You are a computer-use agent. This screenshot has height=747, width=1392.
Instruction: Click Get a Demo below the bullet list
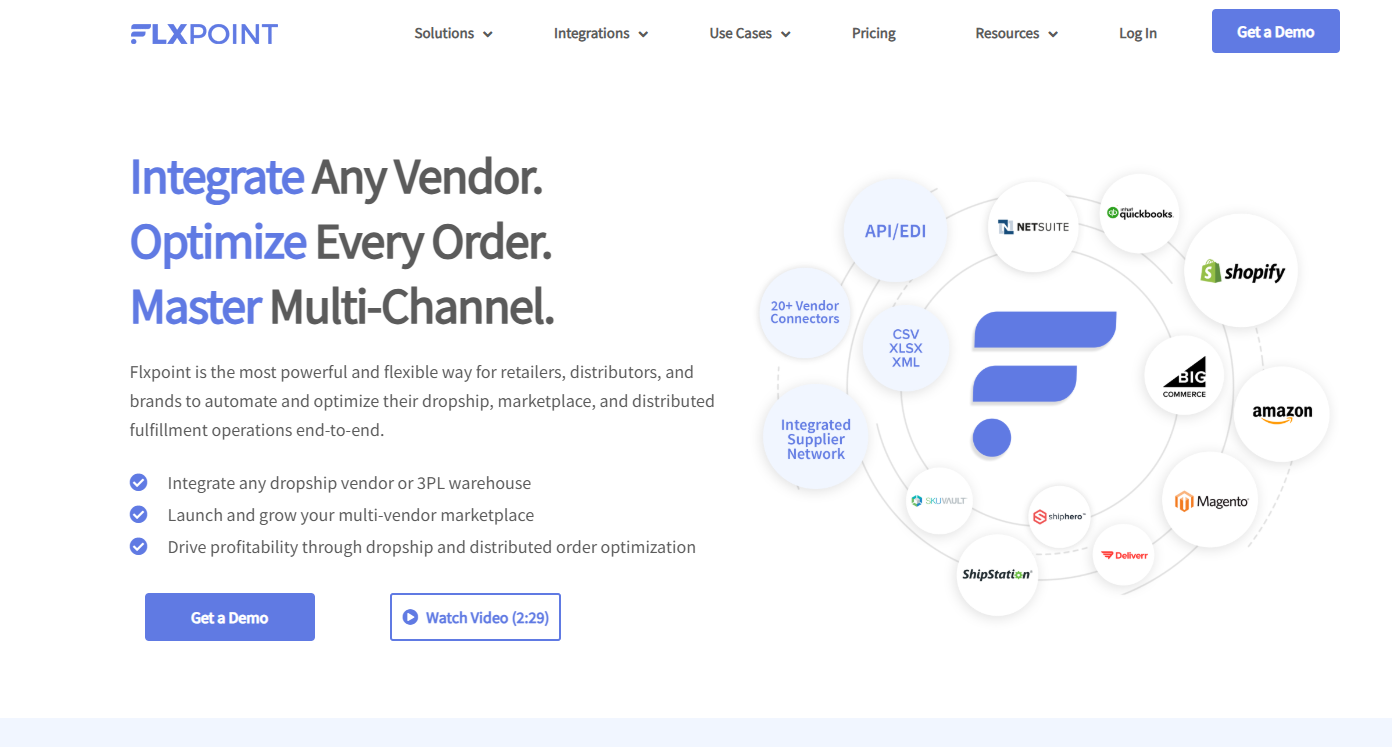coord(230,617)
